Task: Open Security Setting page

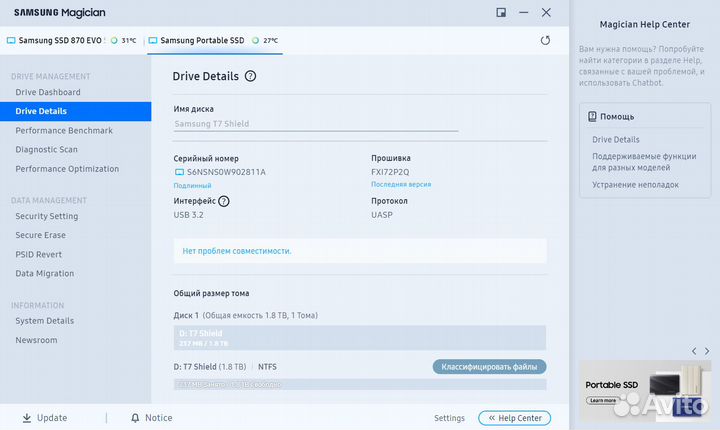Action: (x=47, y=216)
